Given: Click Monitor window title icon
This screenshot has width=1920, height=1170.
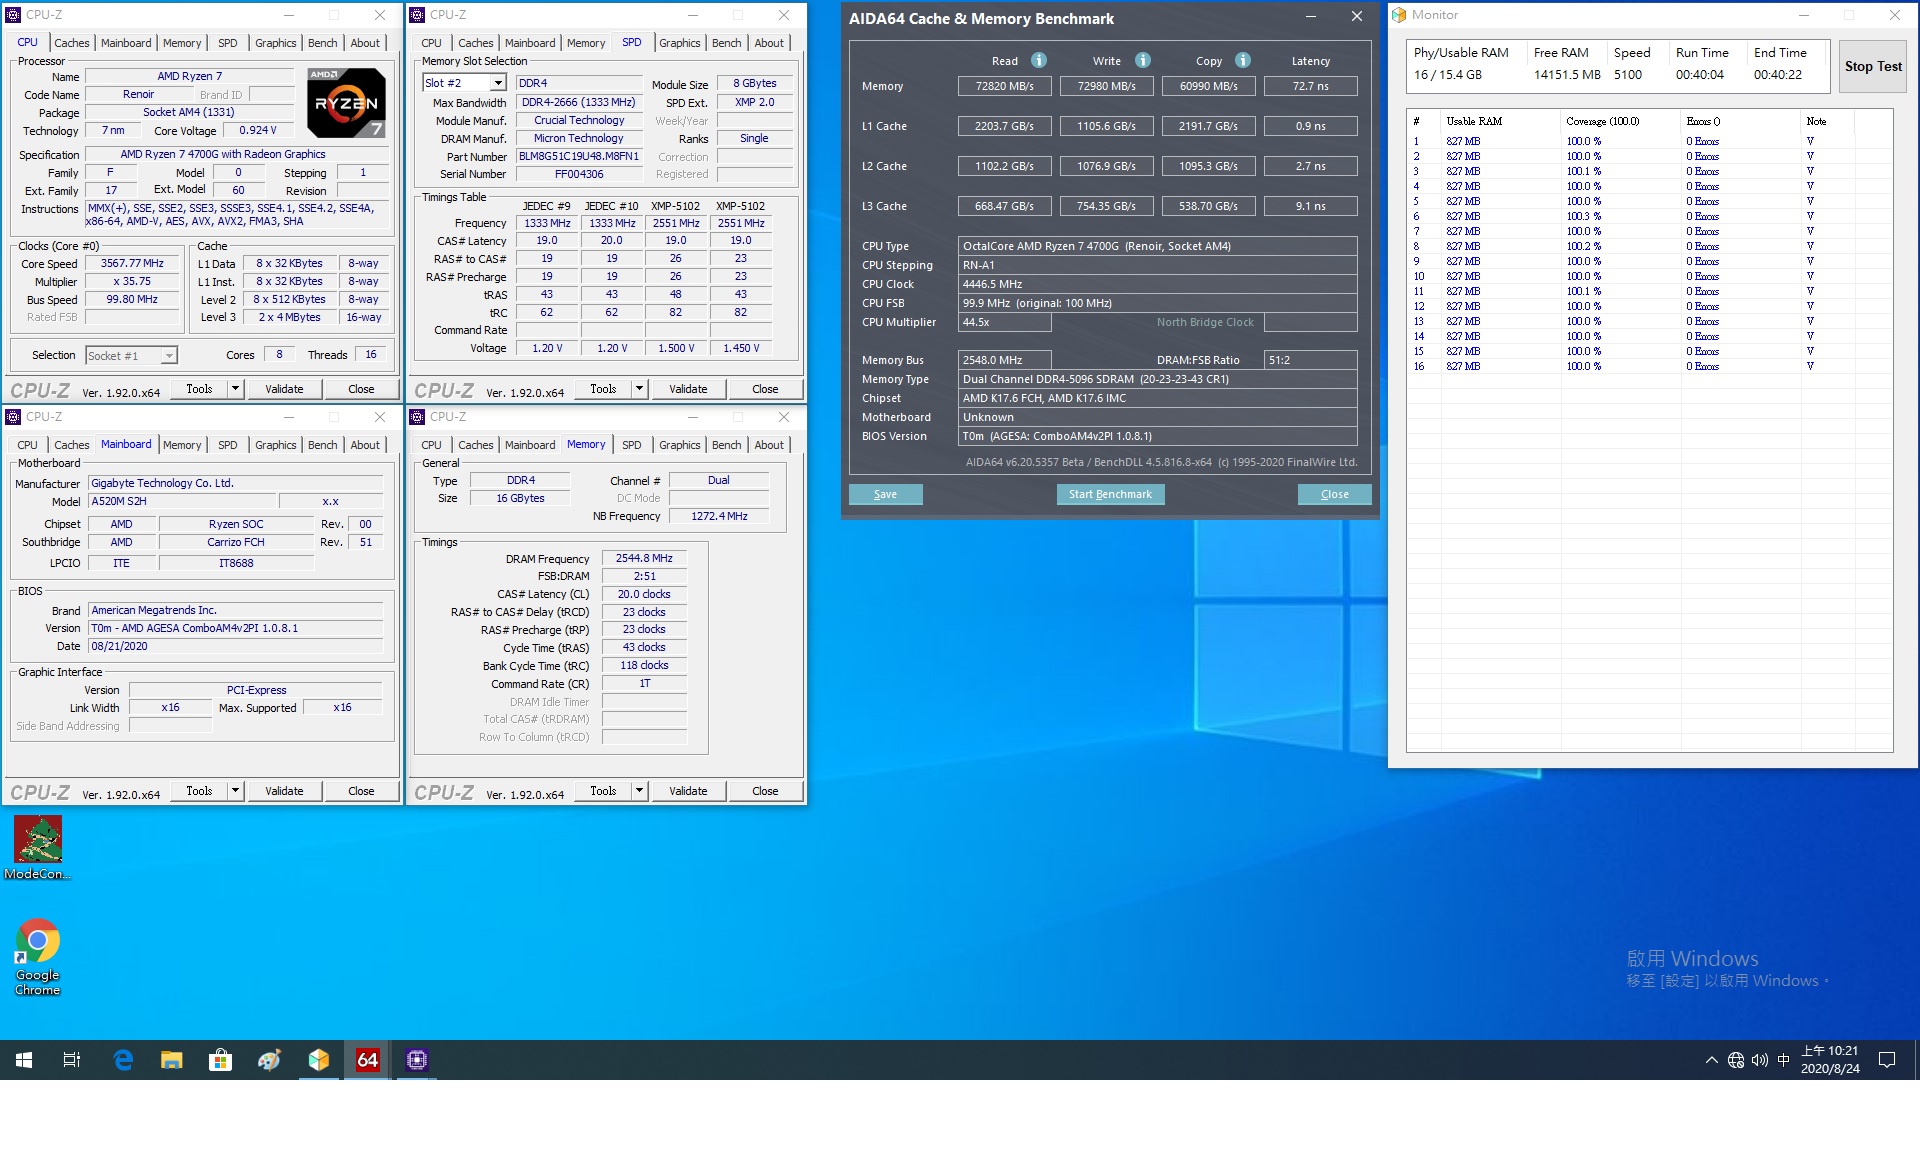Looking at the screenshot, I should pos(1400,15).
